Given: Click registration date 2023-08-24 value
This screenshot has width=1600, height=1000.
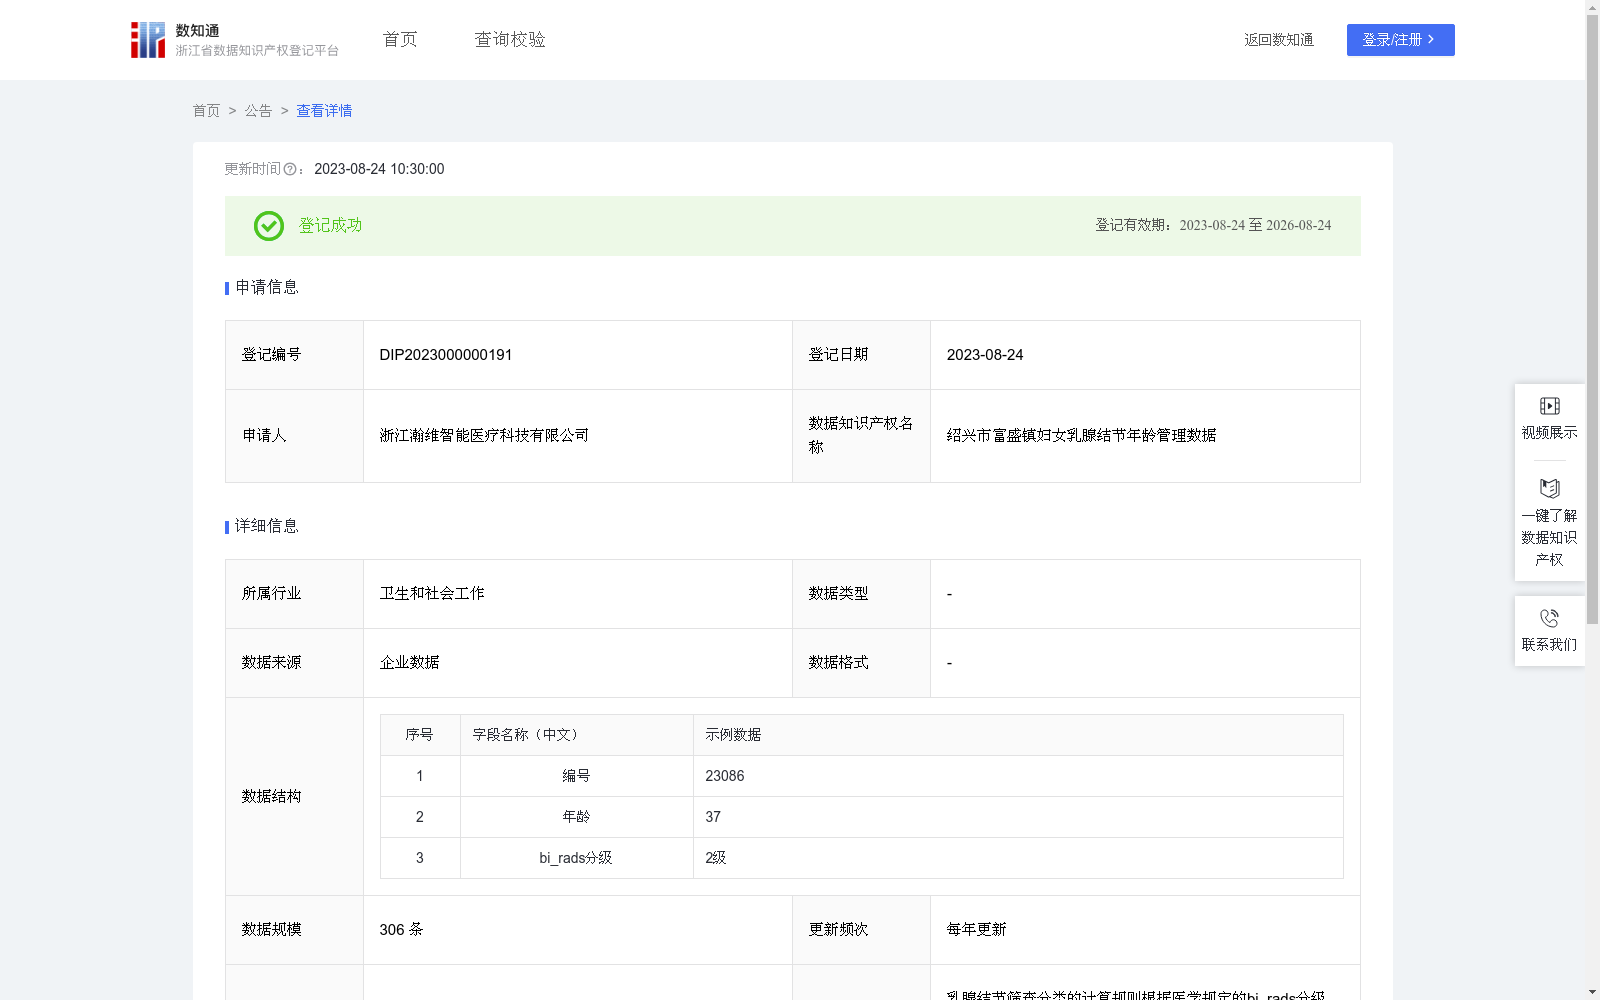Looking at the screenshot, I should [985, 355].
